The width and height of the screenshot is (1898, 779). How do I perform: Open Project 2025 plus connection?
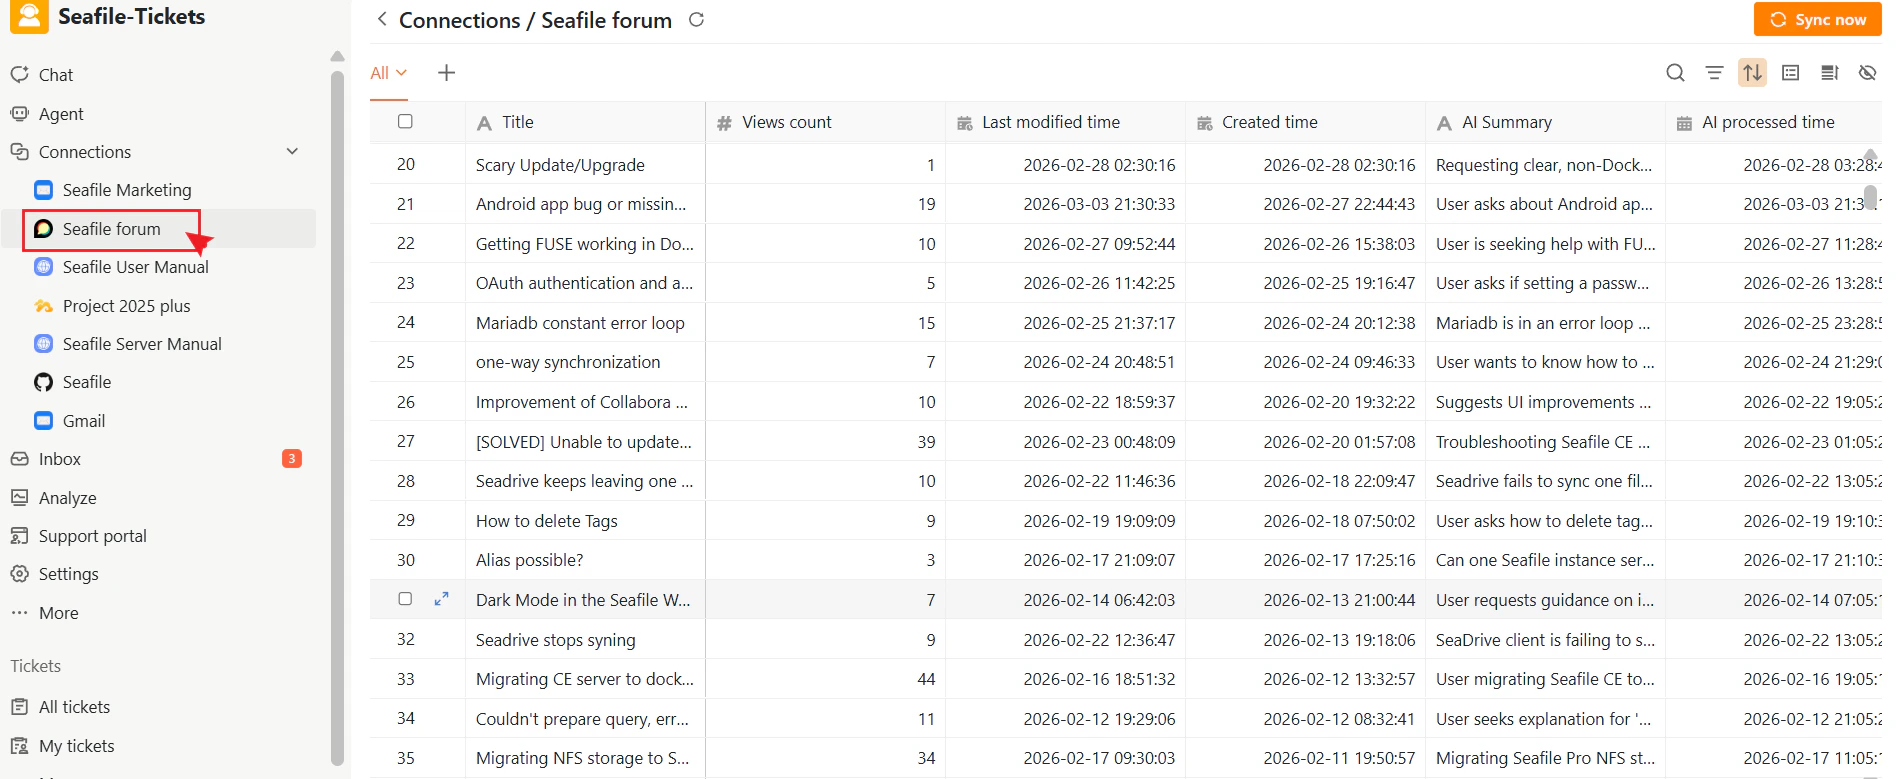click(126, 306)
